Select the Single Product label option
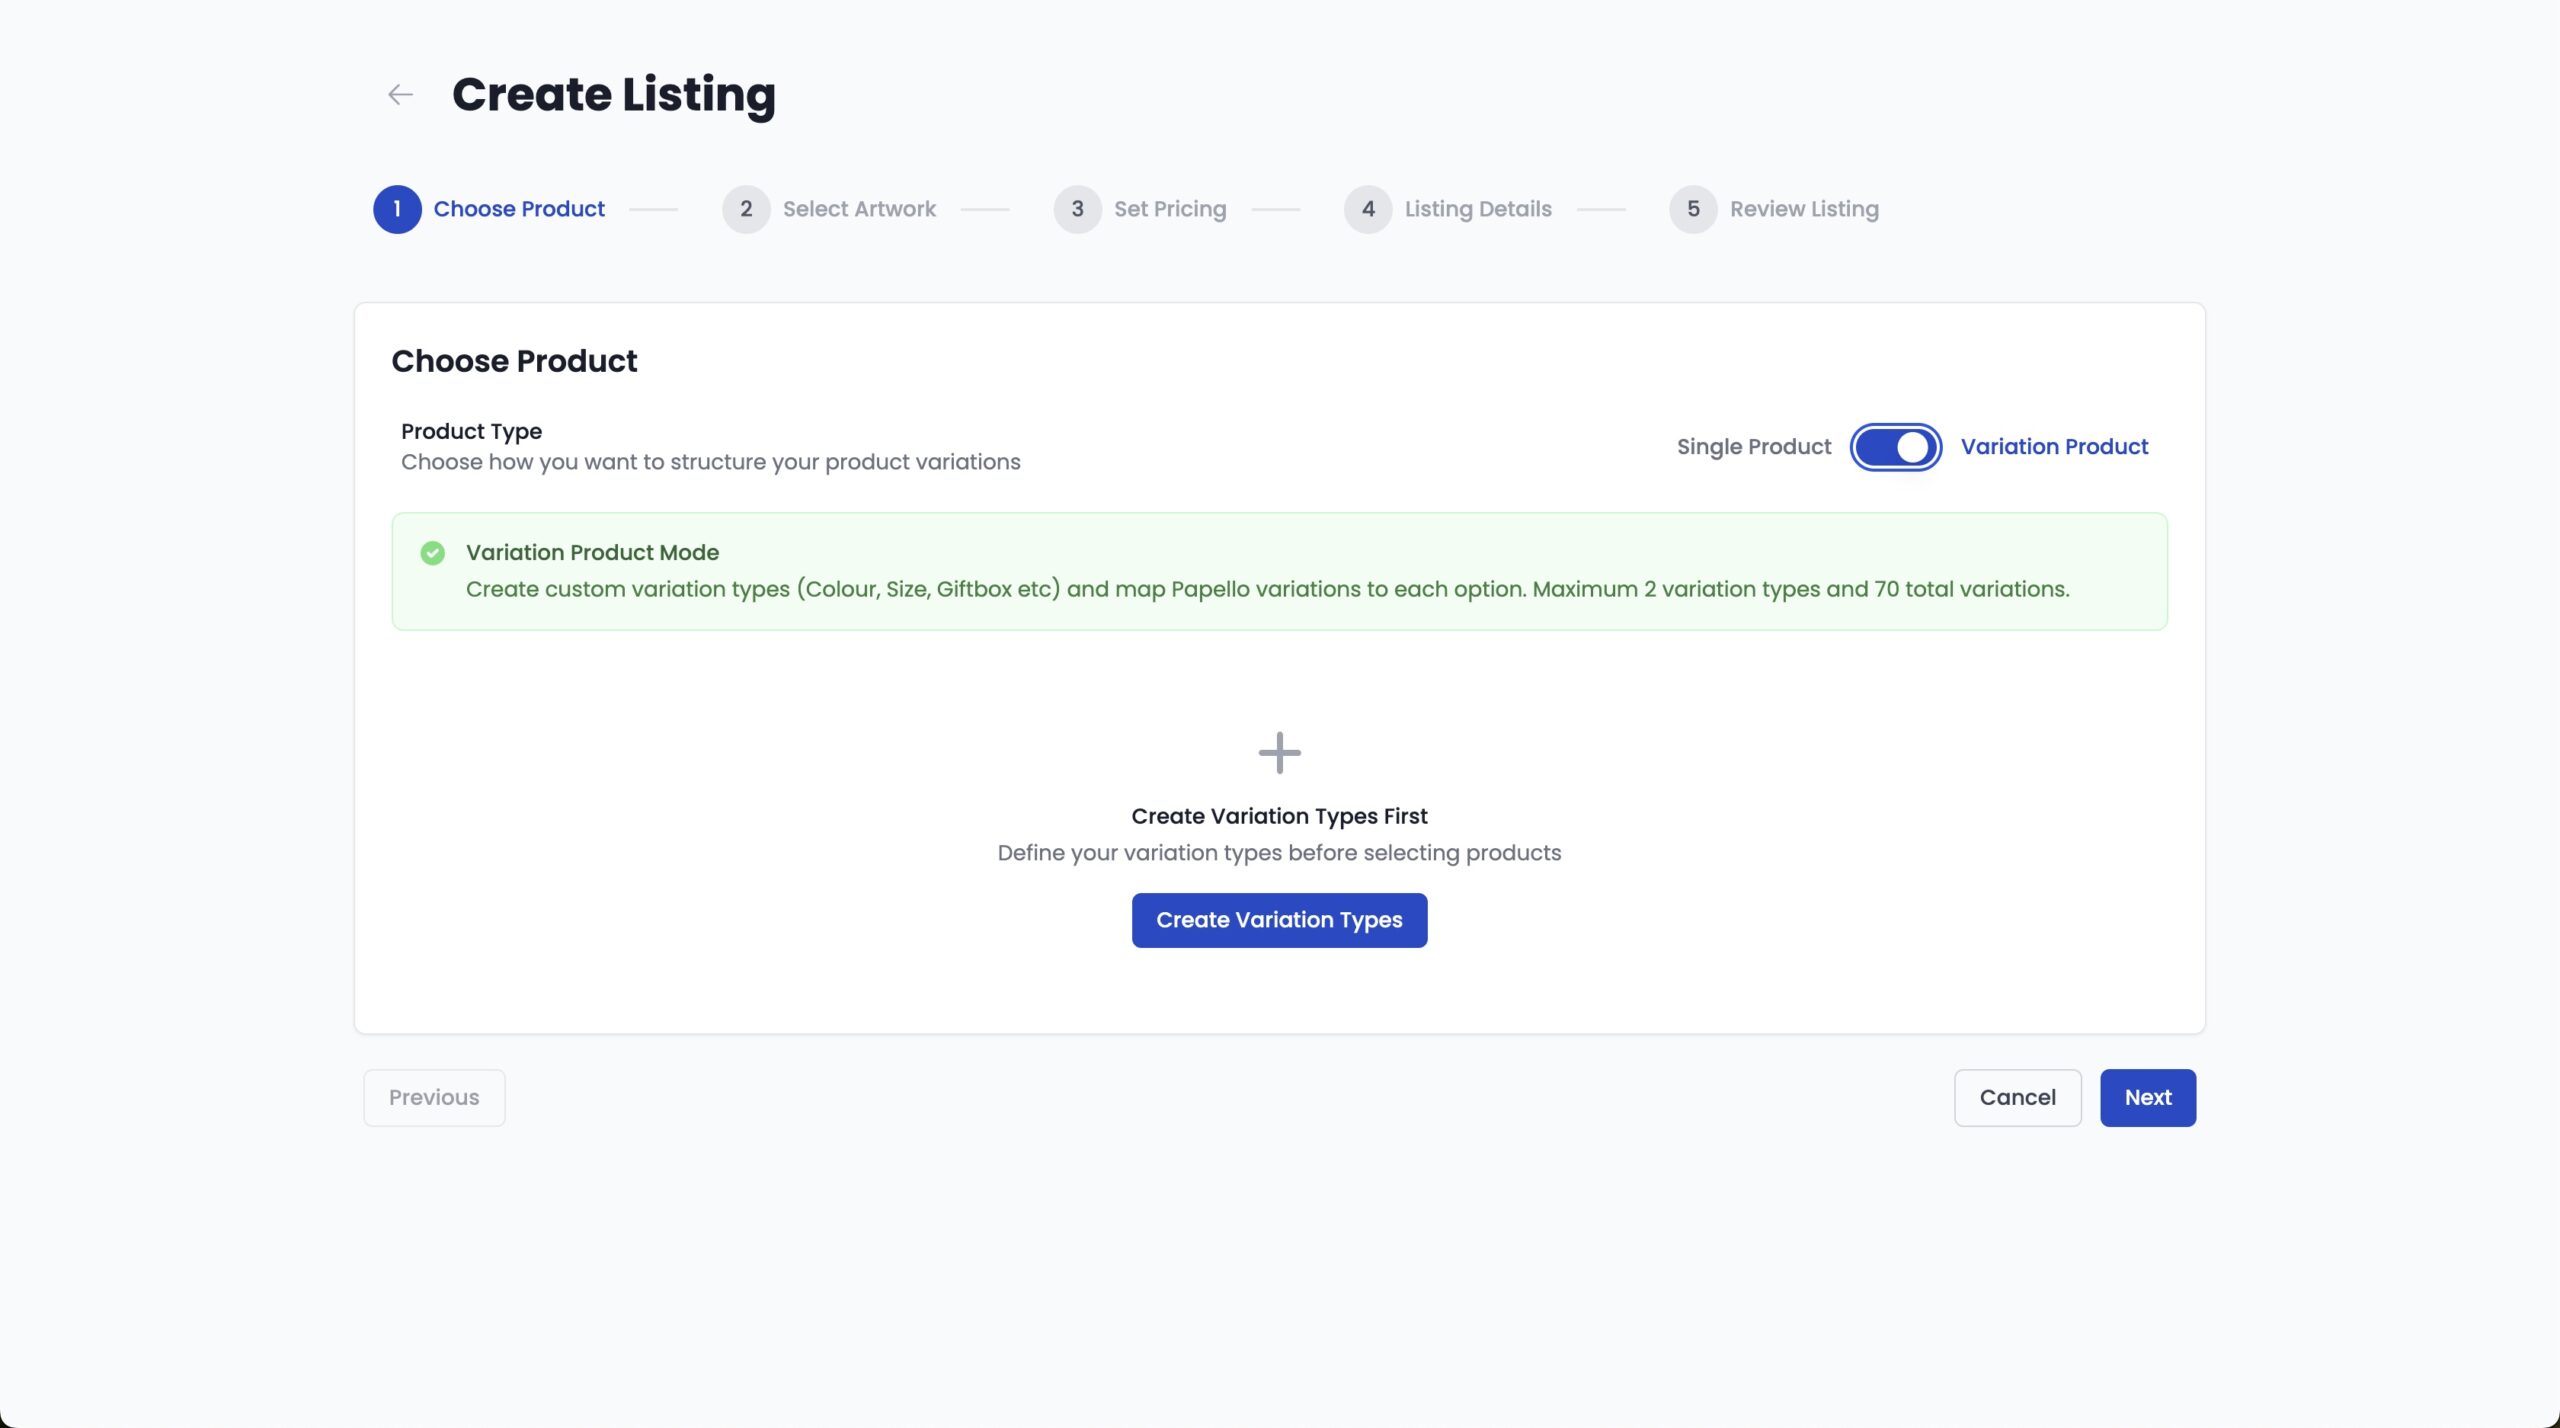2560x1428 pixels. tap(1753, 447)
